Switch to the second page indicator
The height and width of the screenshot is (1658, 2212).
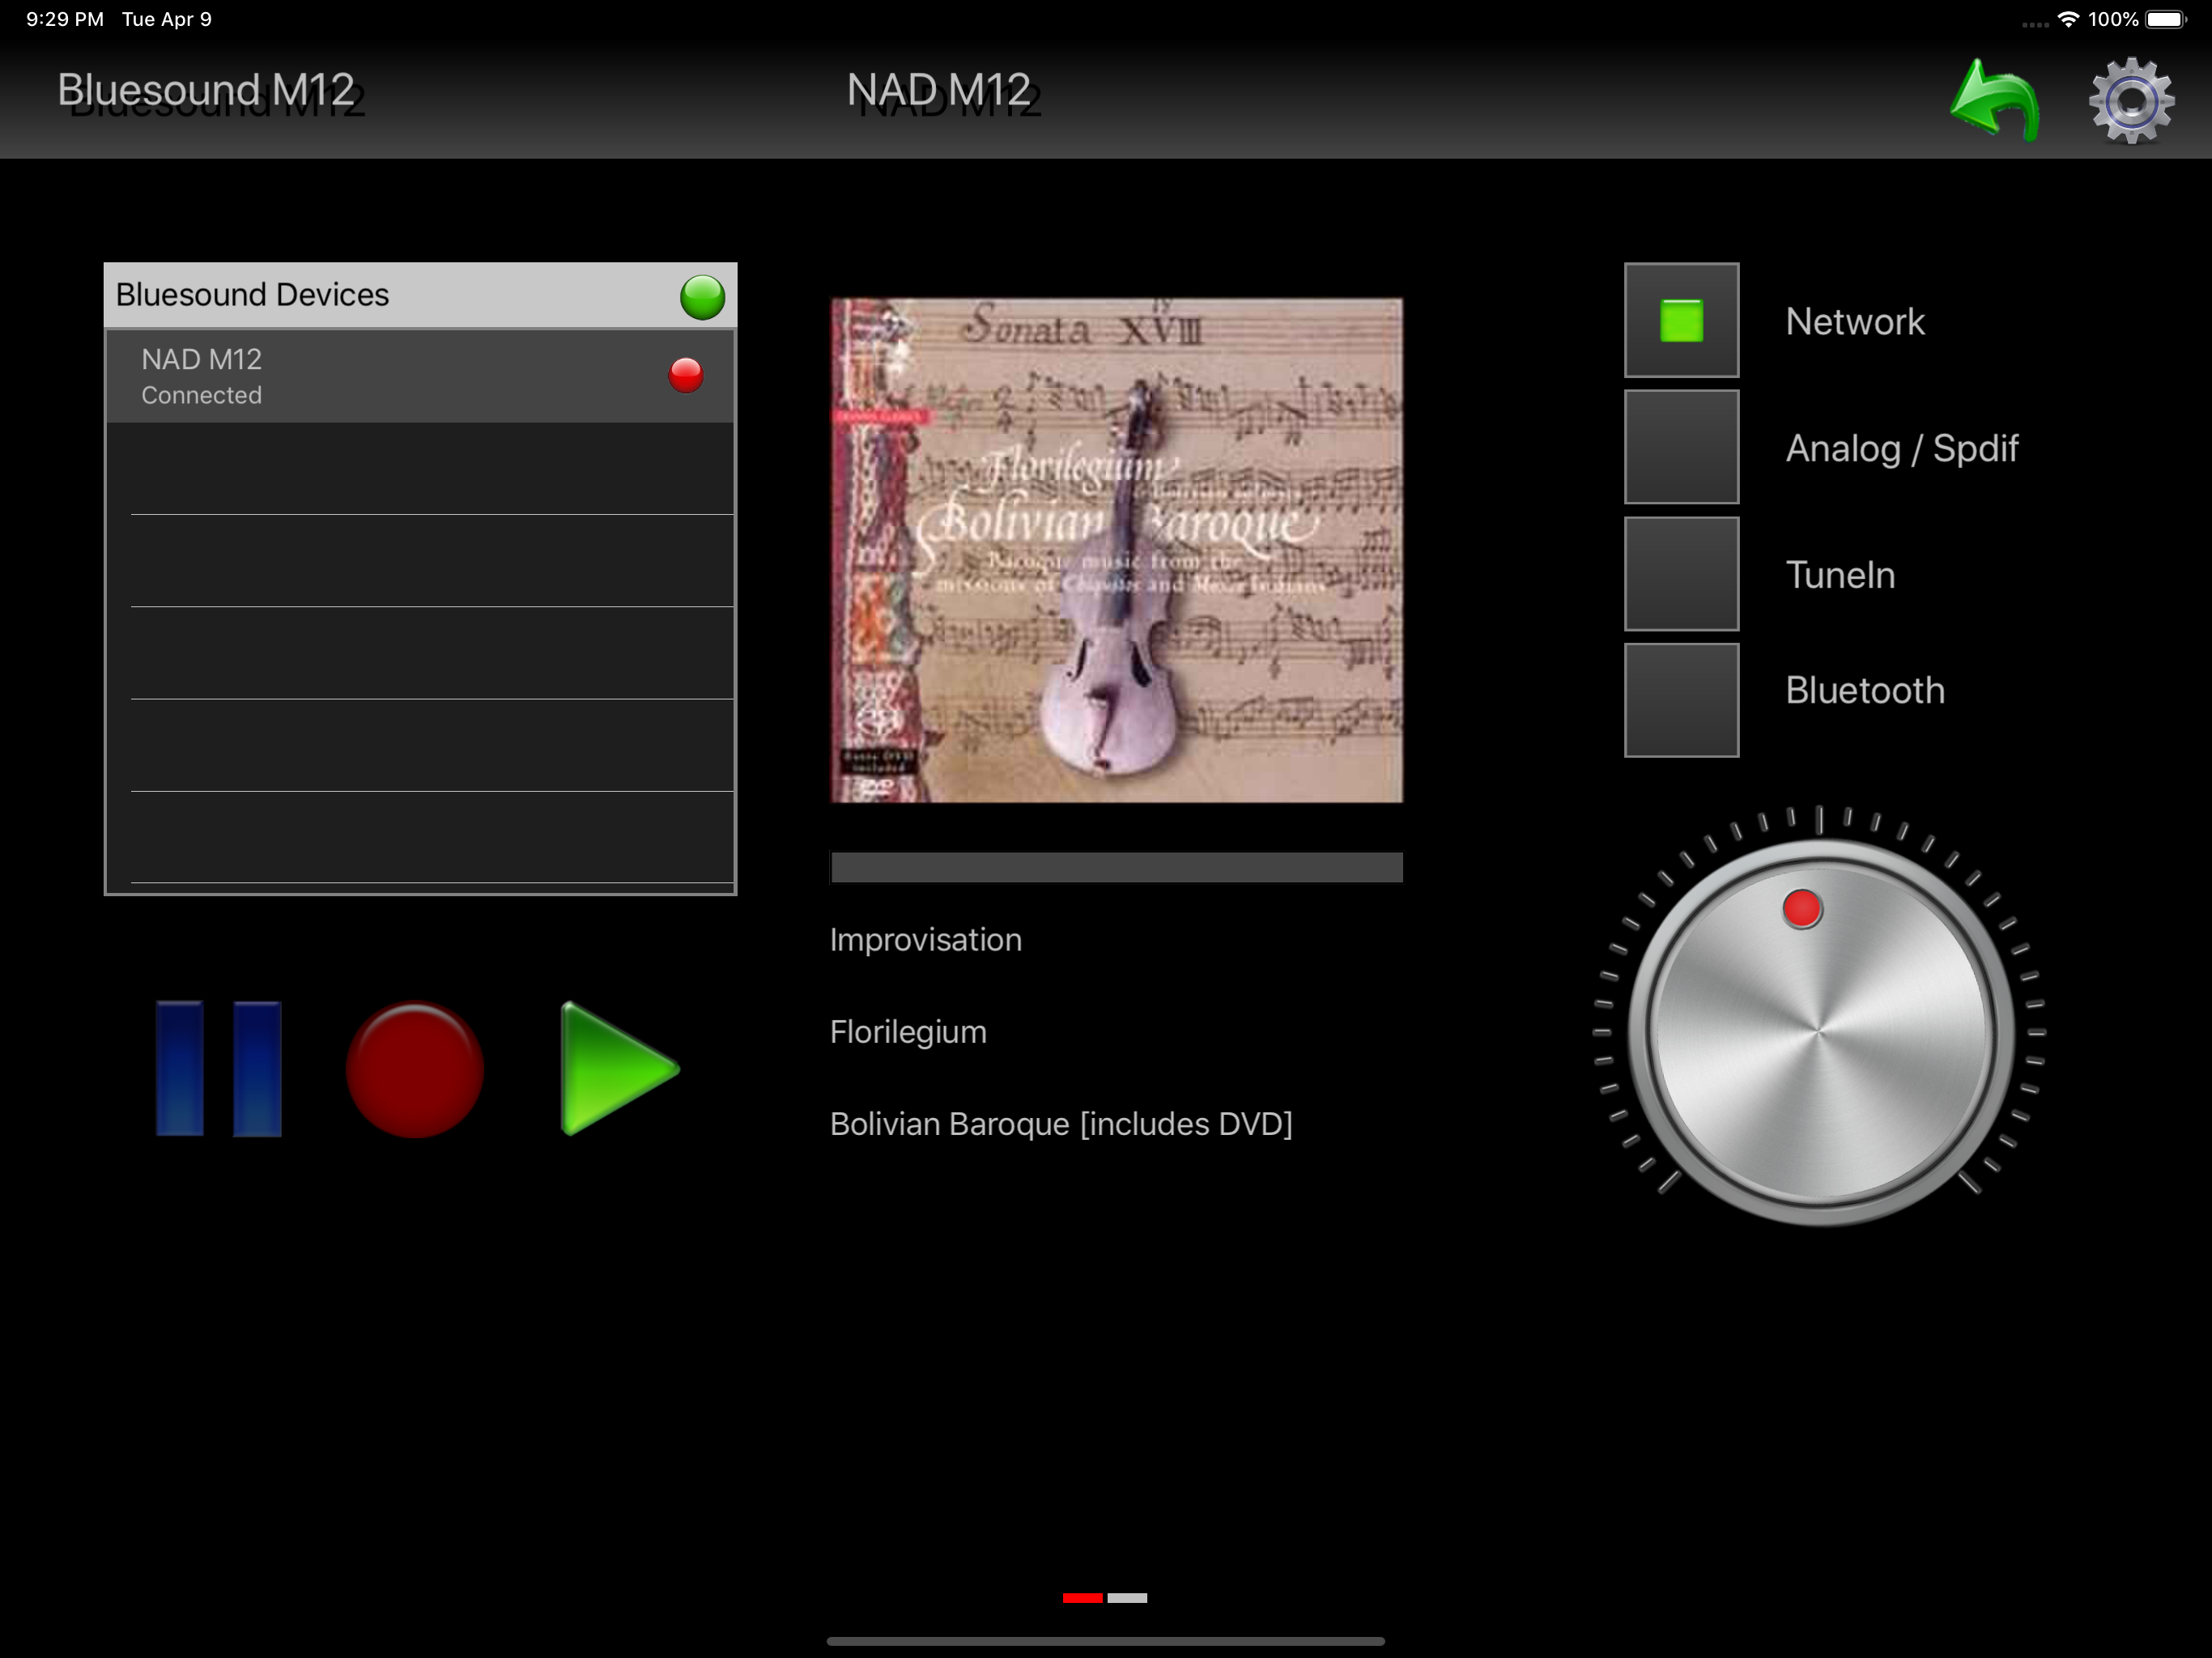pyautogui.click(x=1127, y=1598)
